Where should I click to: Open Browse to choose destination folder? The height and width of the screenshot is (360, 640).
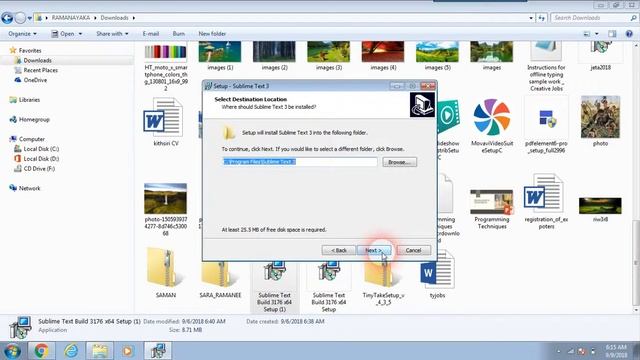400,162
